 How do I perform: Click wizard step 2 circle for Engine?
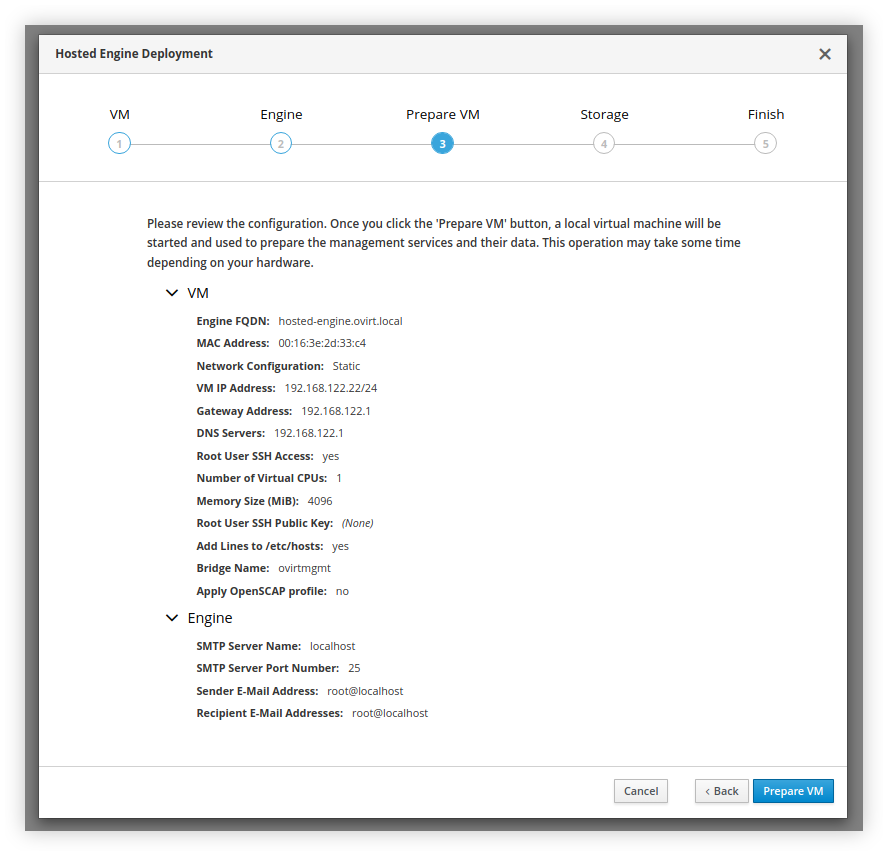click(281, 144)
